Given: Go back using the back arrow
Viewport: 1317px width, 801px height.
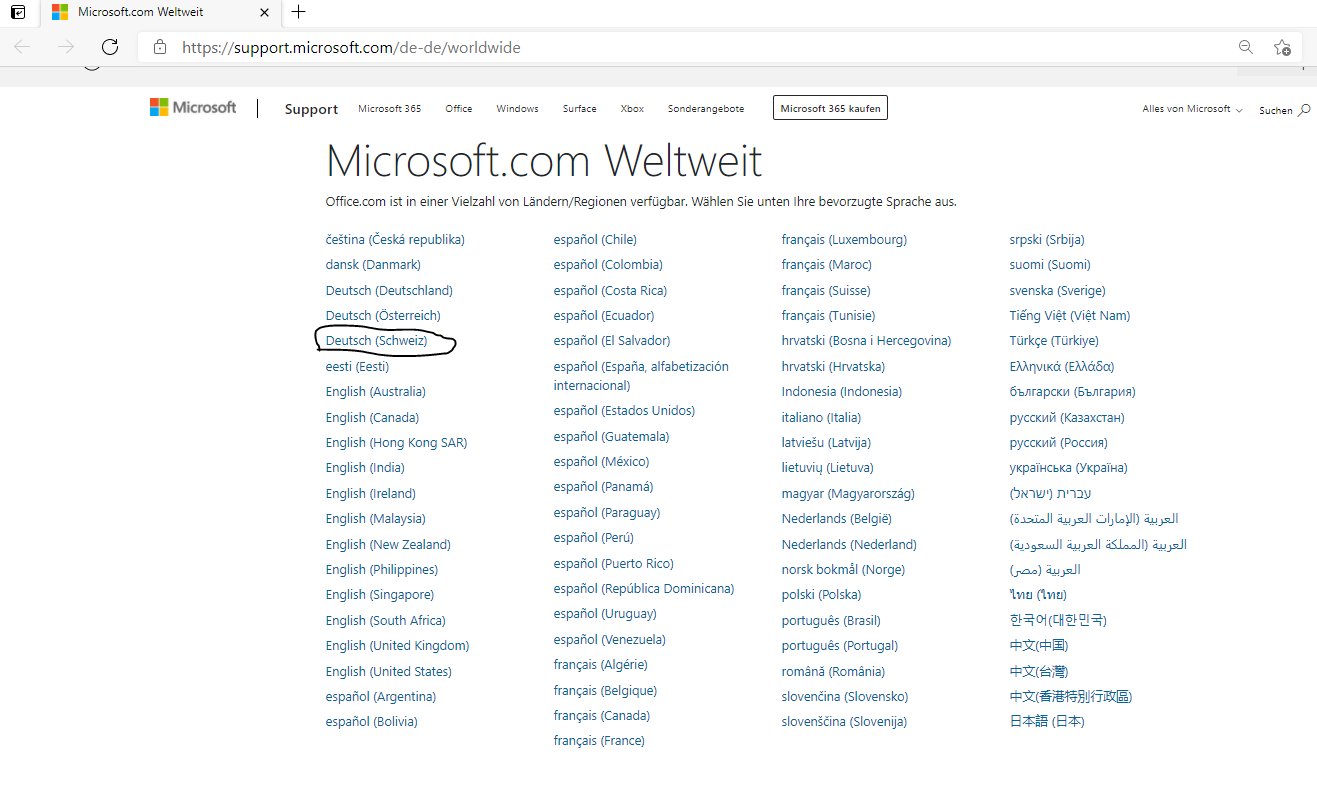Looking at the screenshot, I should pos(22,47).
